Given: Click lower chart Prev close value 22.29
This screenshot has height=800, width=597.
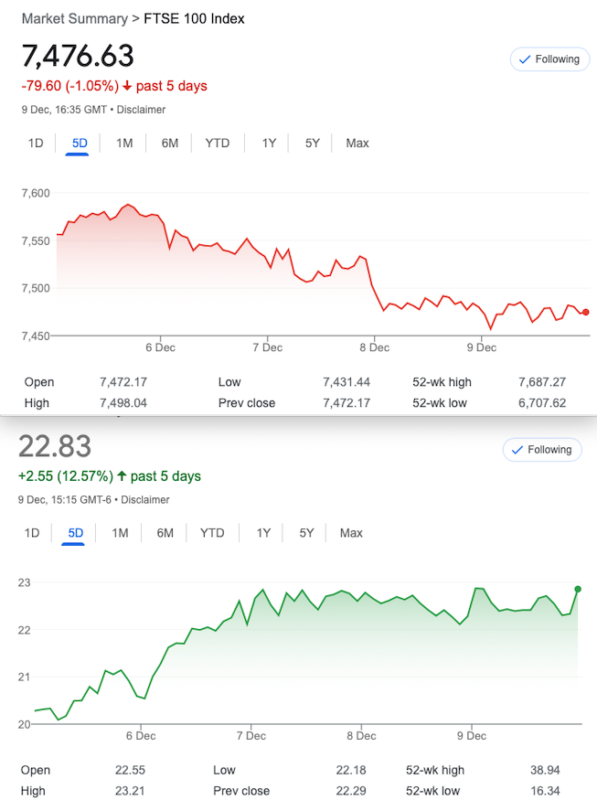Looking at the screenshot, I should (x=351, y=791).
